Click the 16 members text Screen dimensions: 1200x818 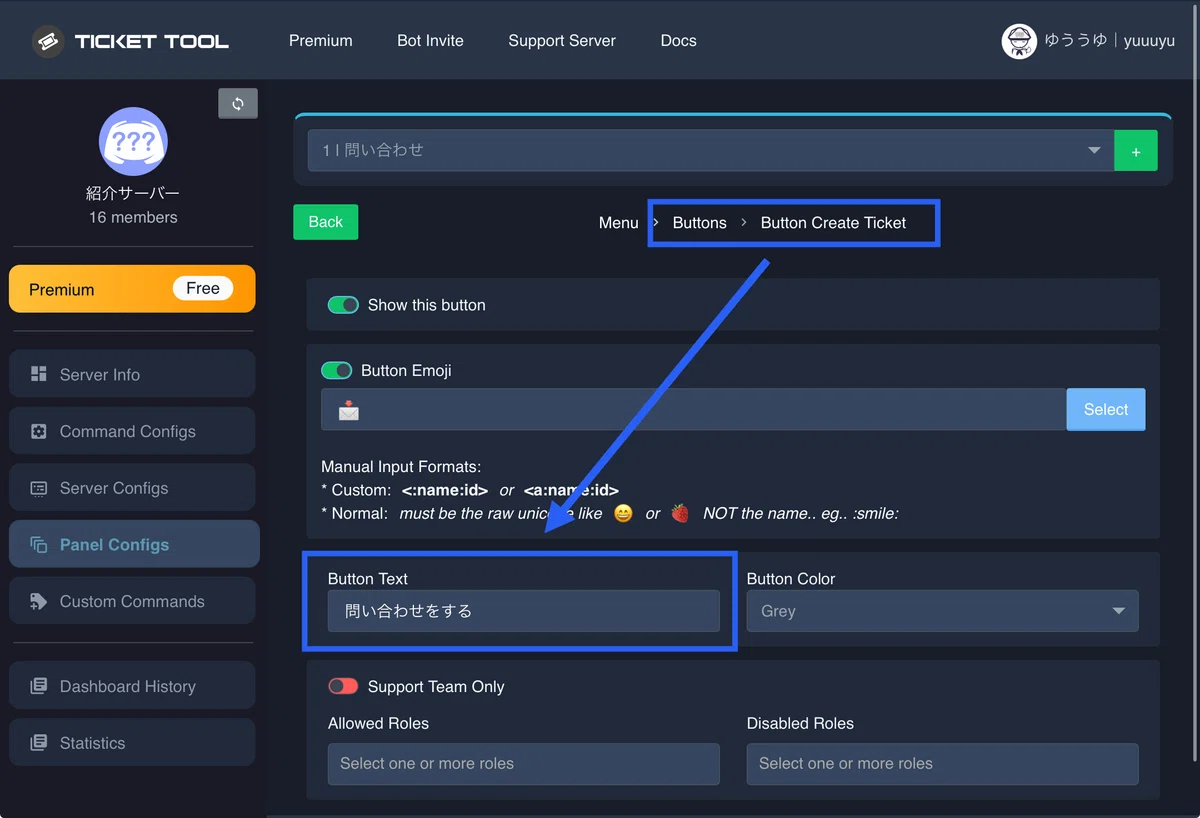point(133,217)
